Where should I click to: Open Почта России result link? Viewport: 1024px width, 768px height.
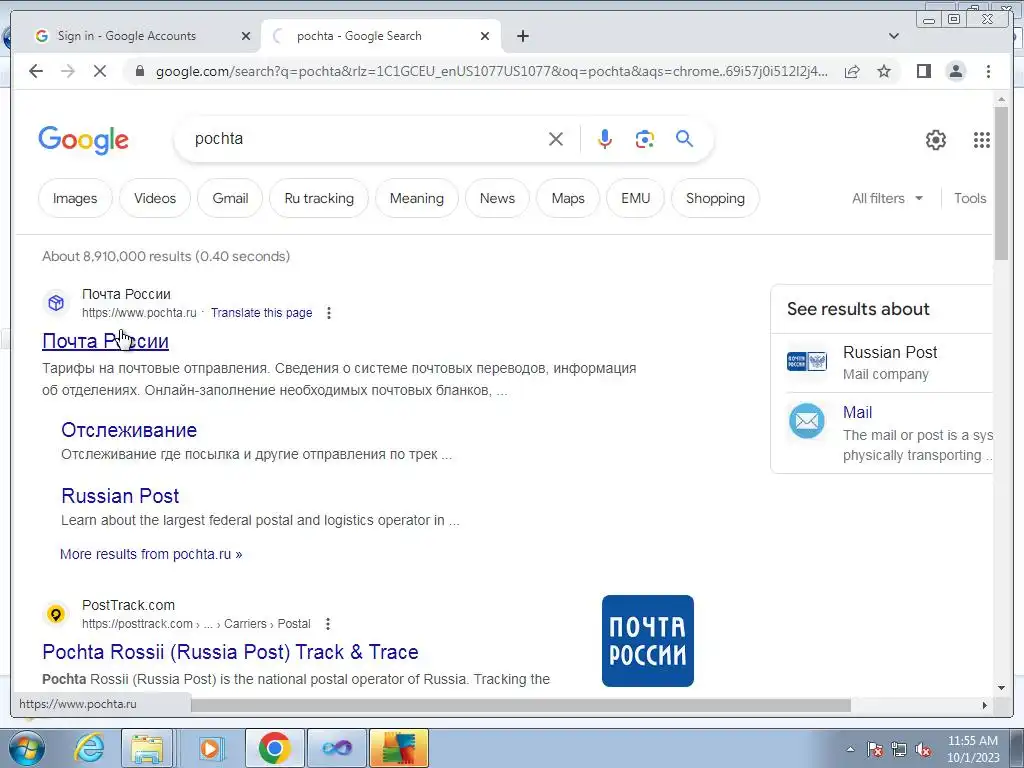(105, 341)
